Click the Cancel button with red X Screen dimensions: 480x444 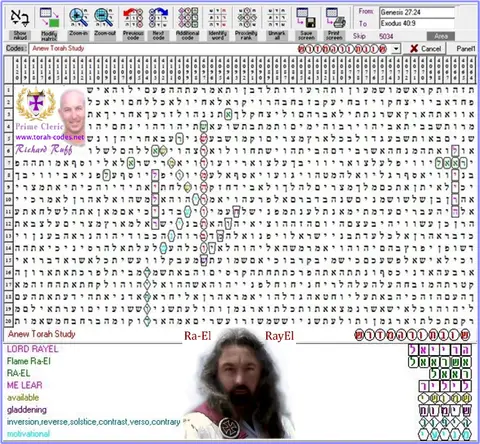pyautogui.click(x=426, y=49)
